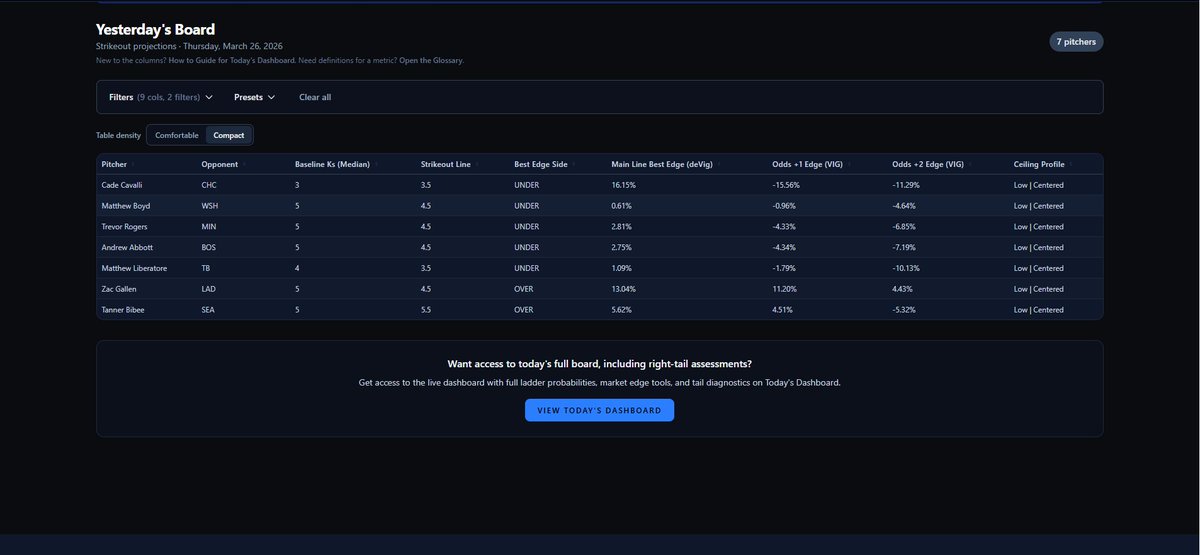Image resolution: width=1200 pixels, height=555 pixels.
Task: Click the -11.29% odds +2 edge value
Action: (x=907, y=185)
